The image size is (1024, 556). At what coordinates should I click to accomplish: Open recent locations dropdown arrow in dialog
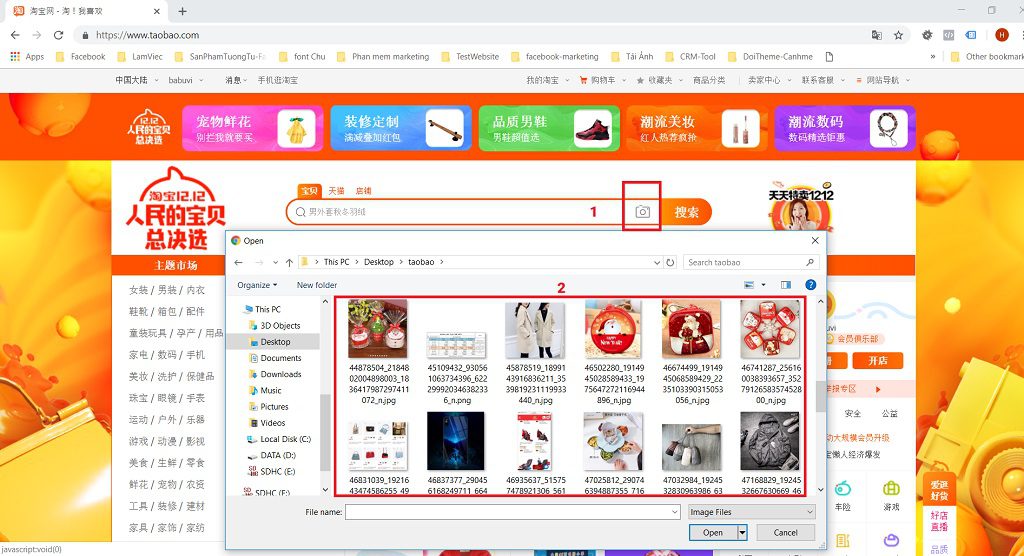point(276,263)
